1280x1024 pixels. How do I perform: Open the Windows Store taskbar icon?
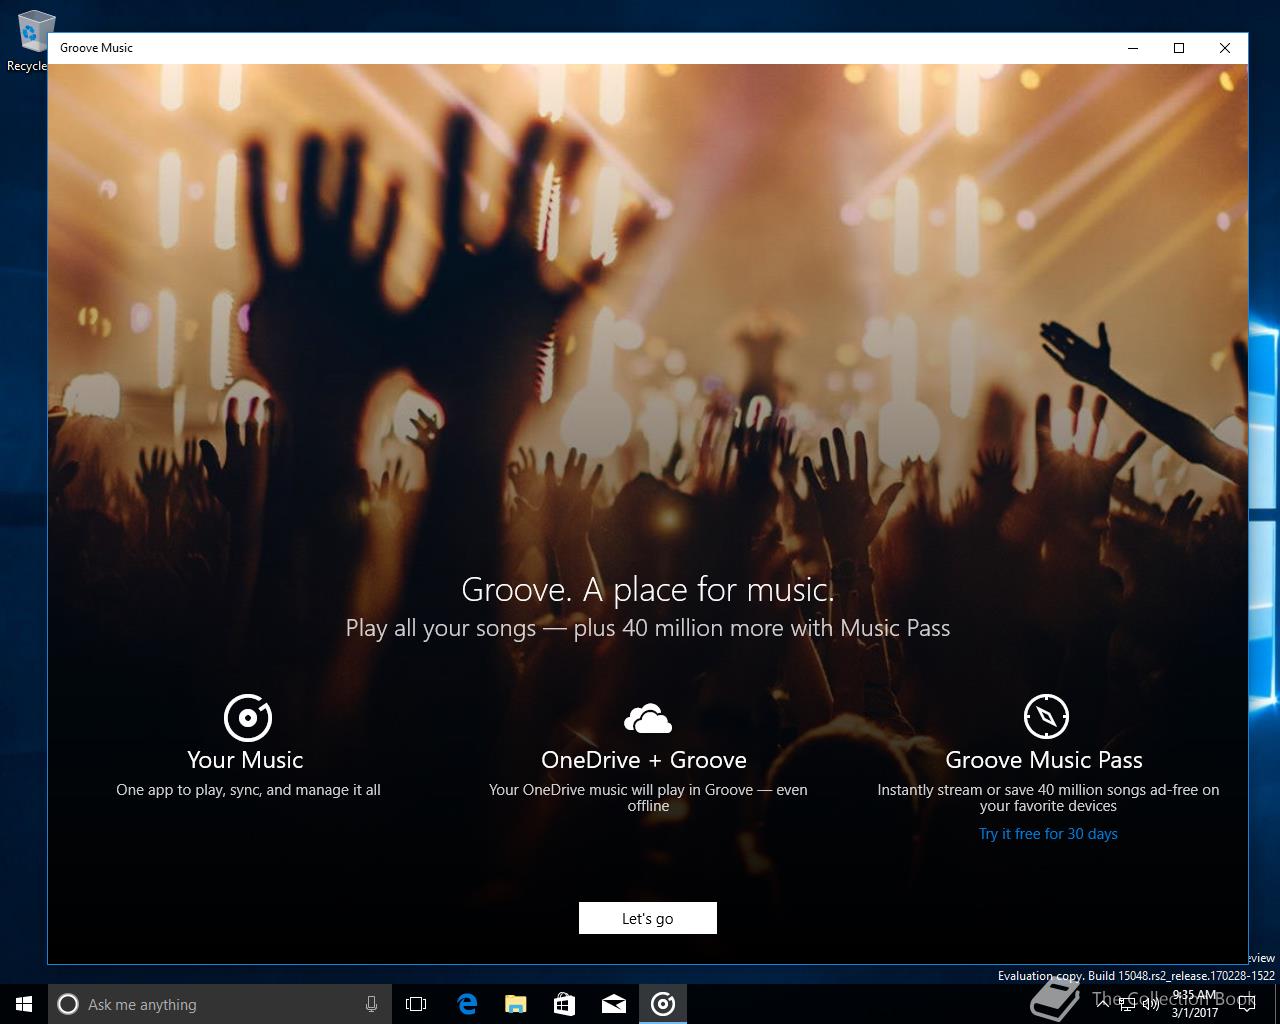(564, 1004)
